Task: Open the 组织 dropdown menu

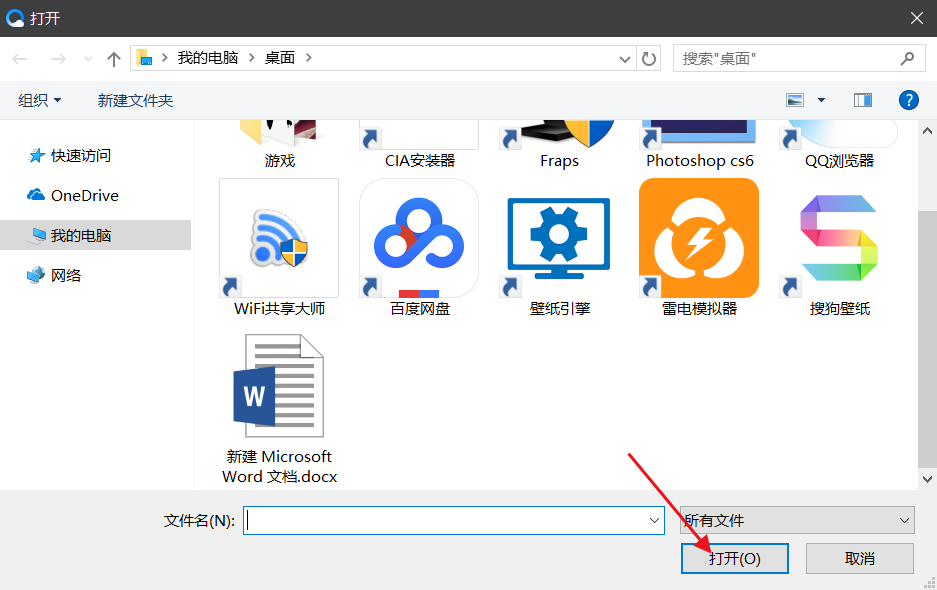Action: (39, 100)
